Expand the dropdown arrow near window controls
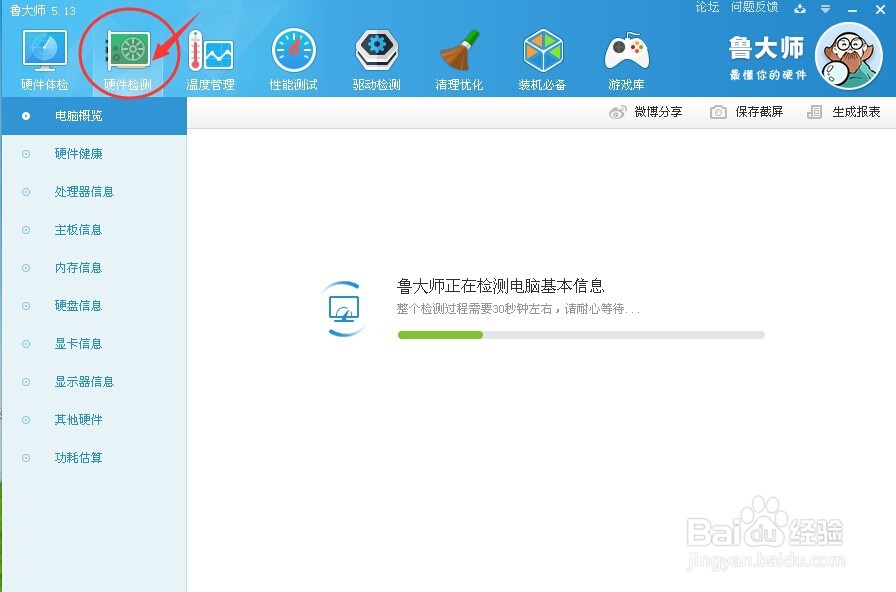The height and width of the screenshot is (592, 896). (x=826, y=8)
